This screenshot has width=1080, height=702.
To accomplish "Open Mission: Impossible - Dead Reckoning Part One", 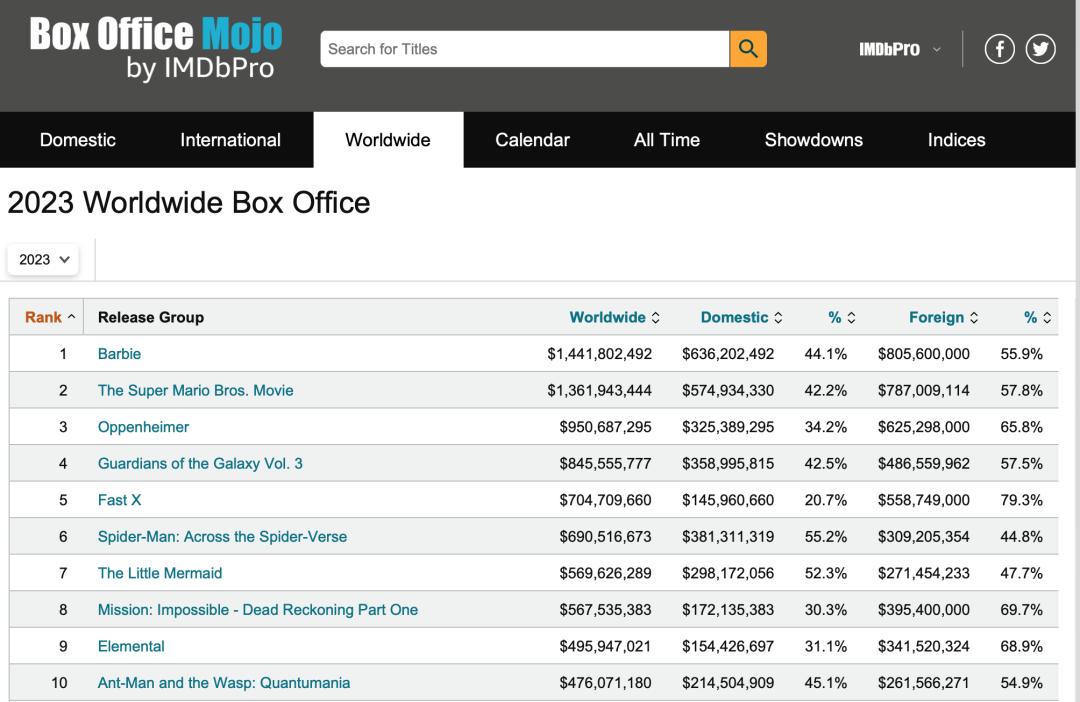I will [258, 610].
